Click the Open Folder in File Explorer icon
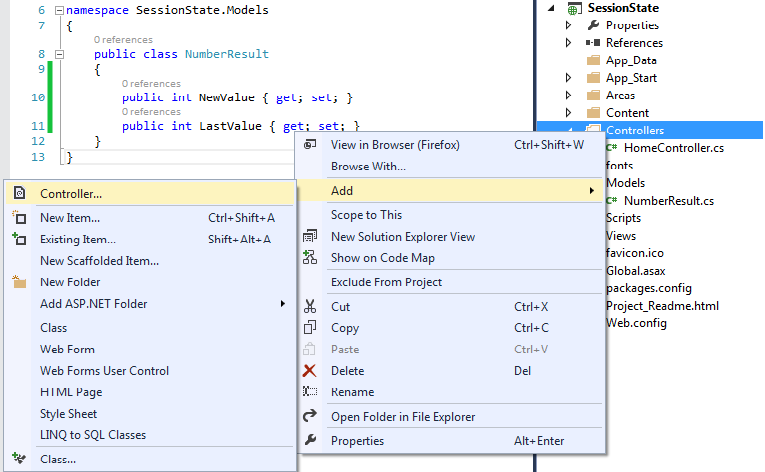 pyautogui.click(x=310, y=416)
